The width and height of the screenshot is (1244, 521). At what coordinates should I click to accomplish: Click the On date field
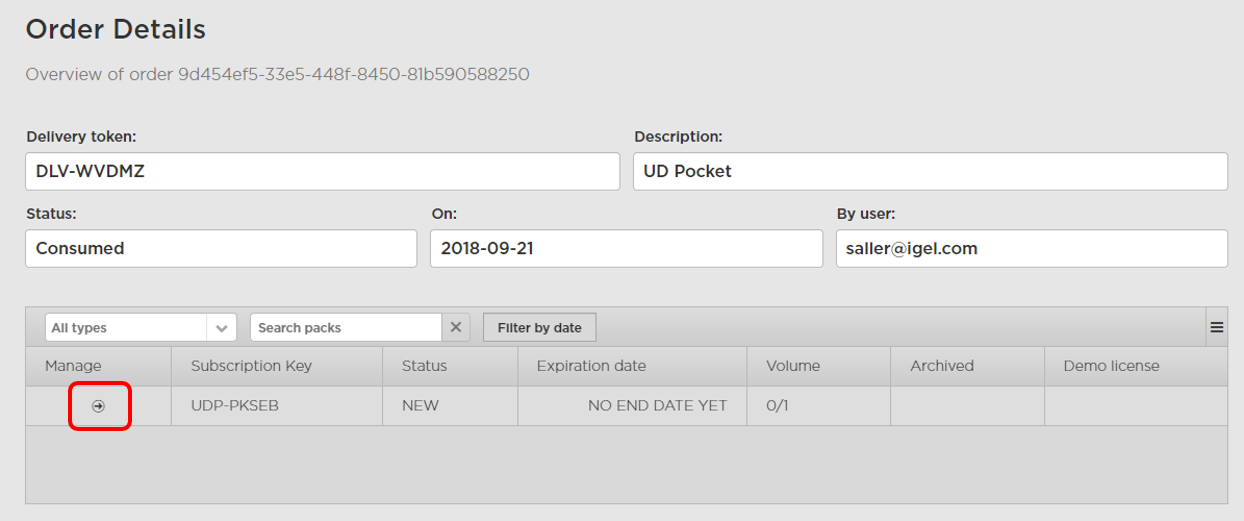pos(626,248)
